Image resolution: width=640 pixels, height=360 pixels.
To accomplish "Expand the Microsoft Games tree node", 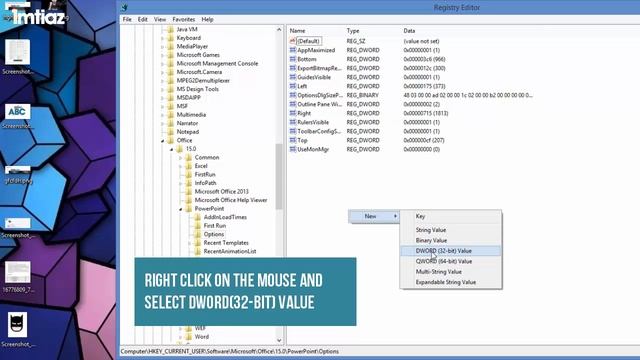I will 163,55.
